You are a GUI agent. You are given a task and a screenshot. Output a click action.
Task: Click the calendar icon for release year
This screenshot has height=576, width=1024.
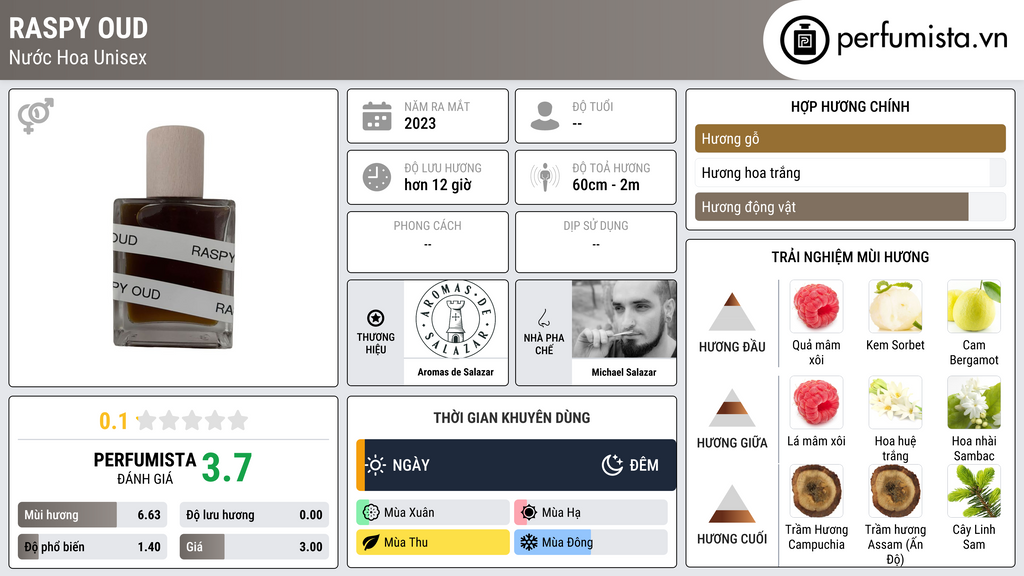pos(377,116)
